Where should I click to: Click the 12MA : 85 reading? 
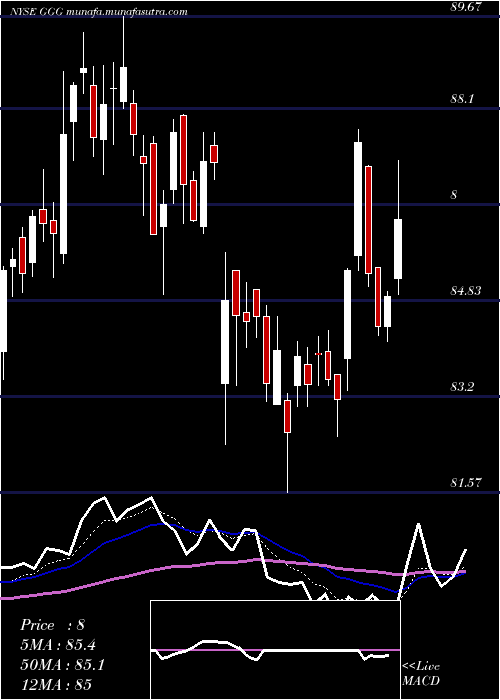click(x=56, y=684)
